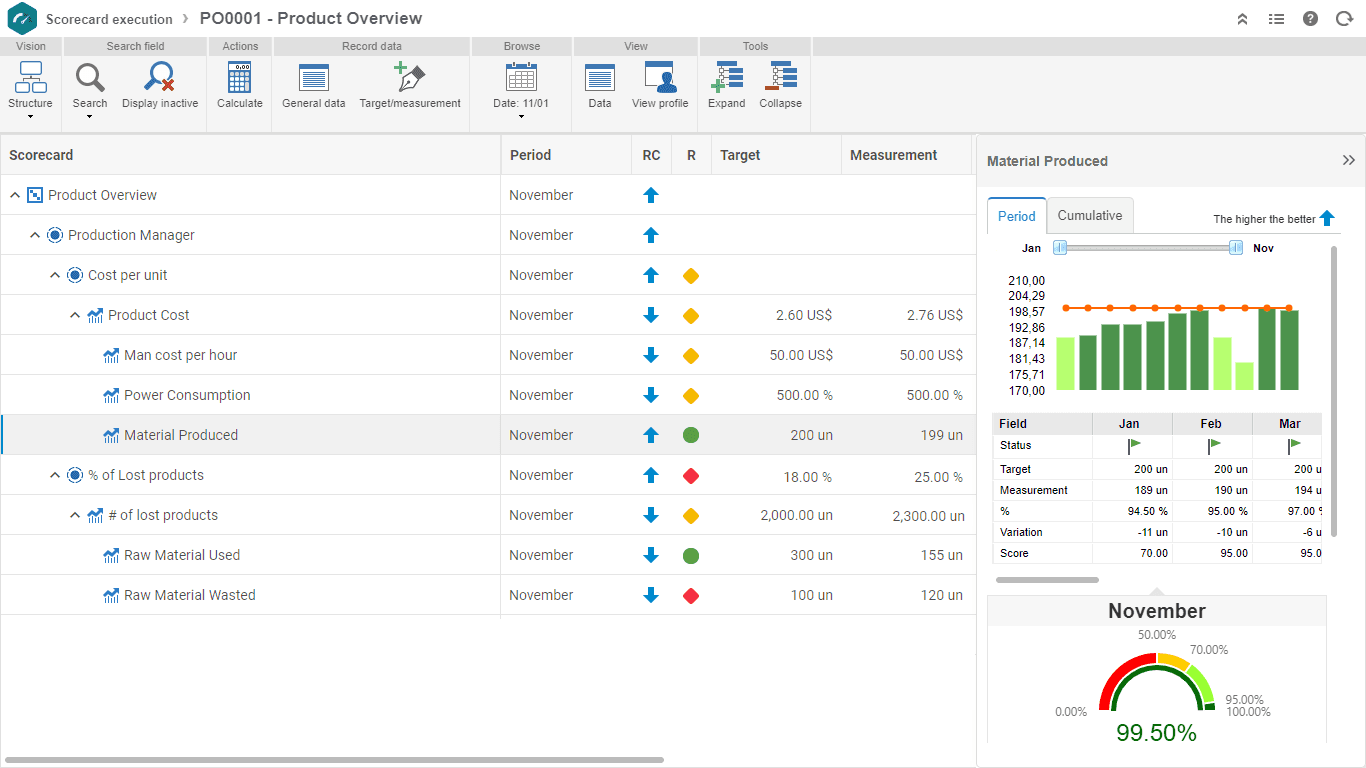1366x768 pixels.
Task: Click the Jan start slider handle
Action: coord(1061,248)
